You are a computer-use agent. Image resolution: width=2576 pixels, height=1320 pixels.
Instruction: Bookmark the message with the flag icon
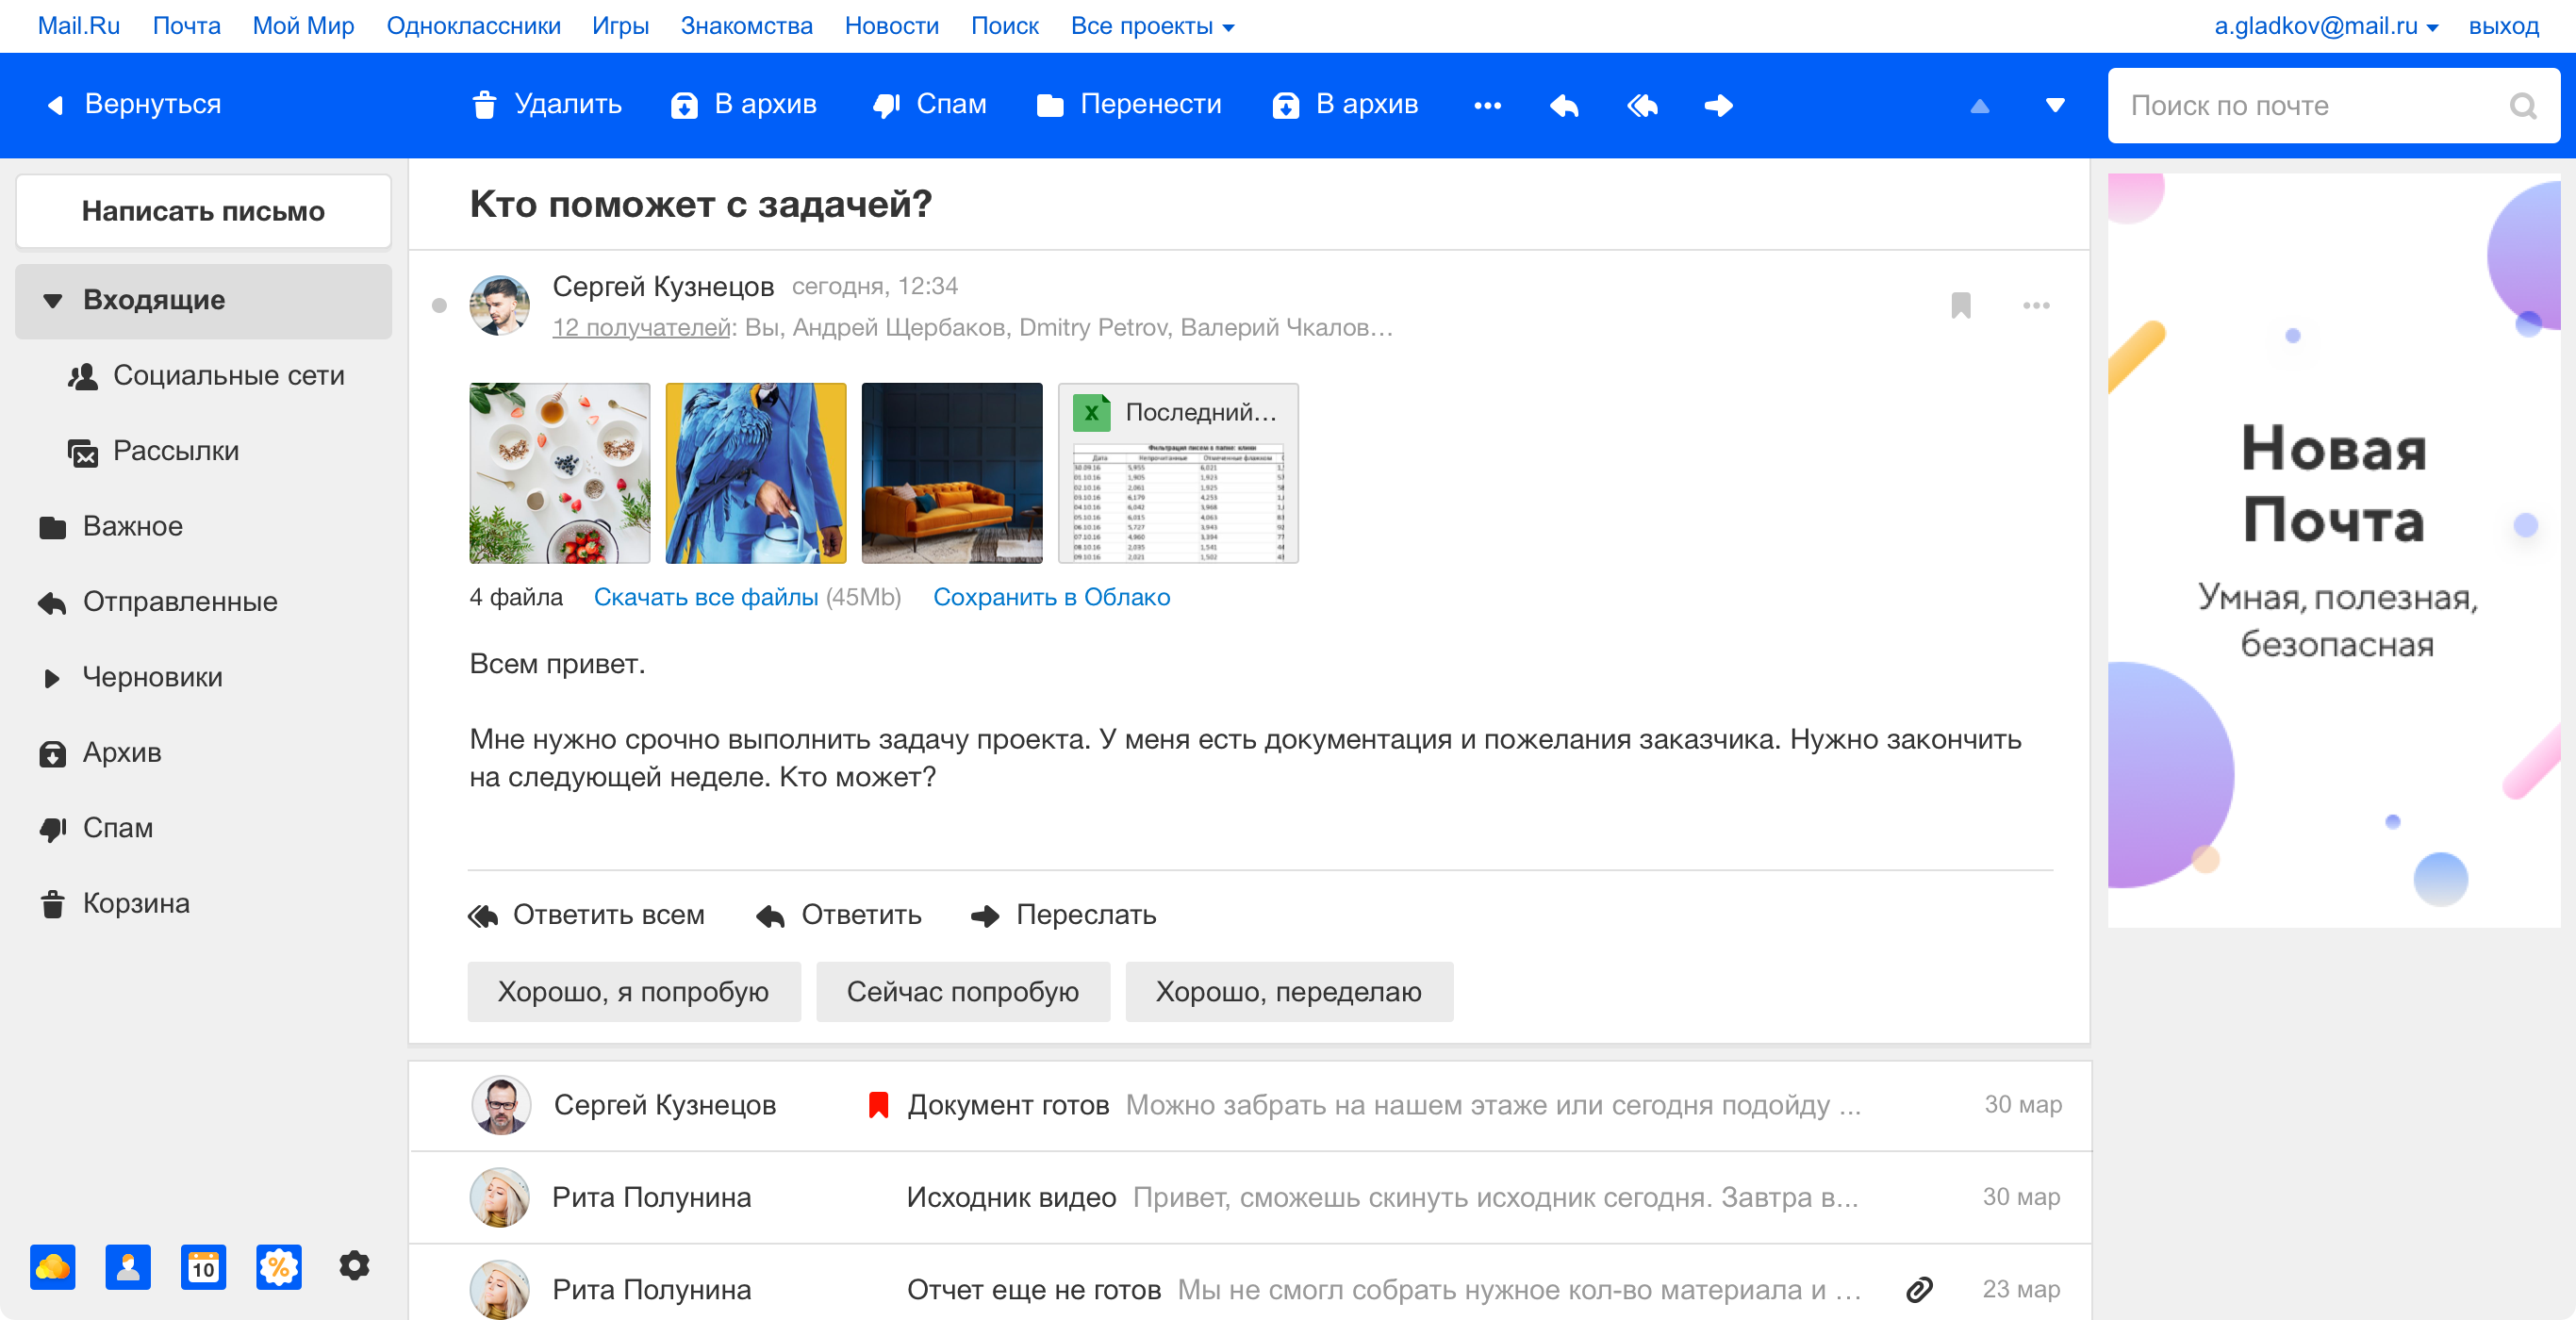tap(1959, 306)
